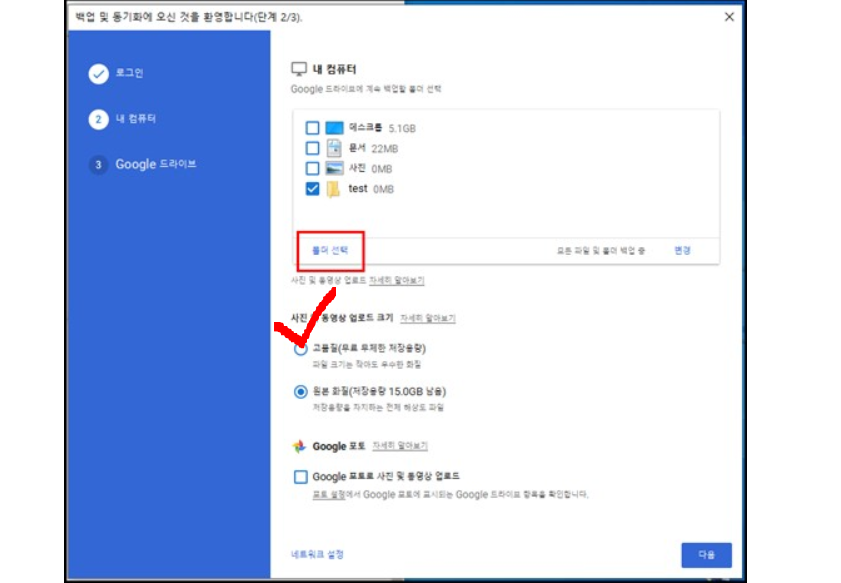Close the backup and sync dialog

[729, 17]
